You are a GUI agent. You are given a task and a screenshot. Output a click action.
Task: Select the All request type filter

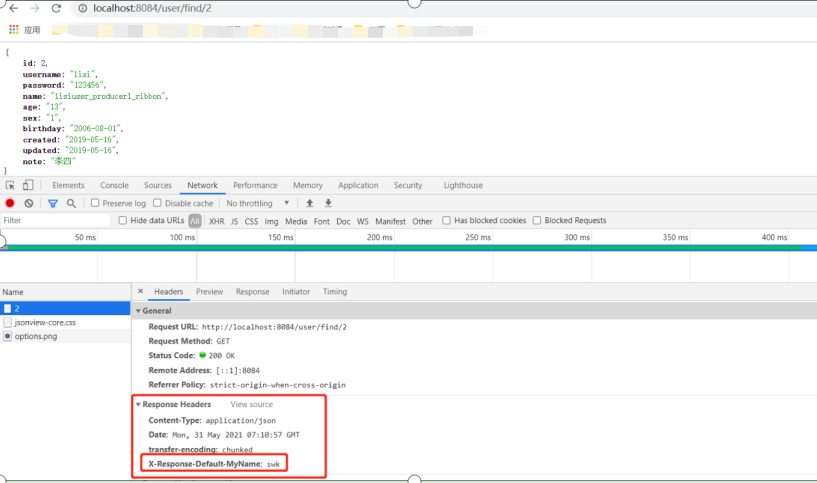click(195, 221)
